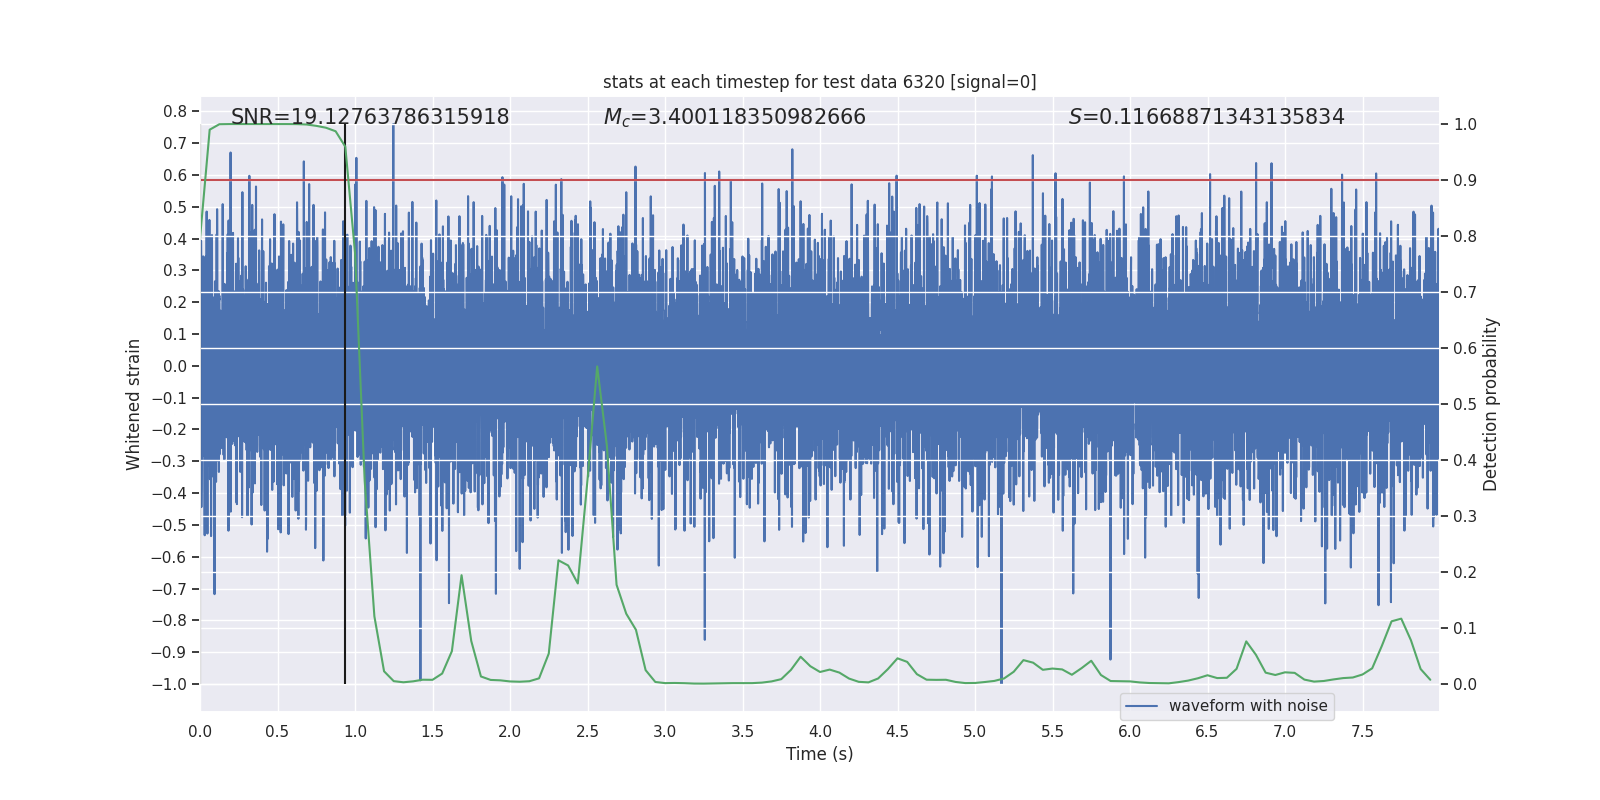Click the x-axis tick label 6.5
The height and width of the screenshot is (800, 1600).
1207,732
